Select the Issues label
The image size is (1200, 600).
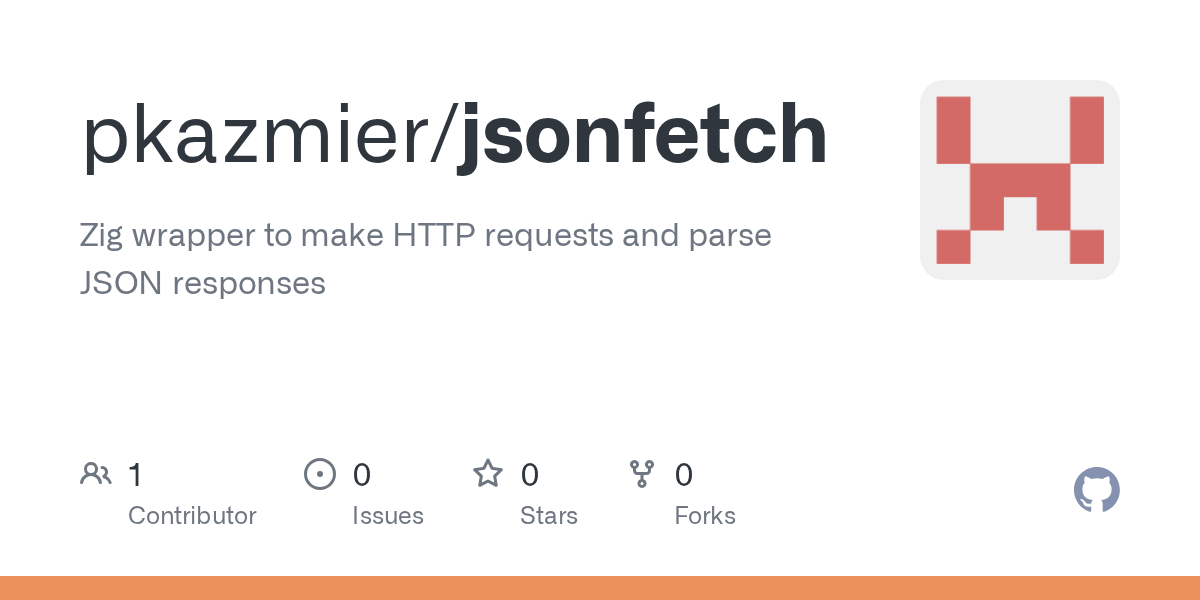coord(387,516)
